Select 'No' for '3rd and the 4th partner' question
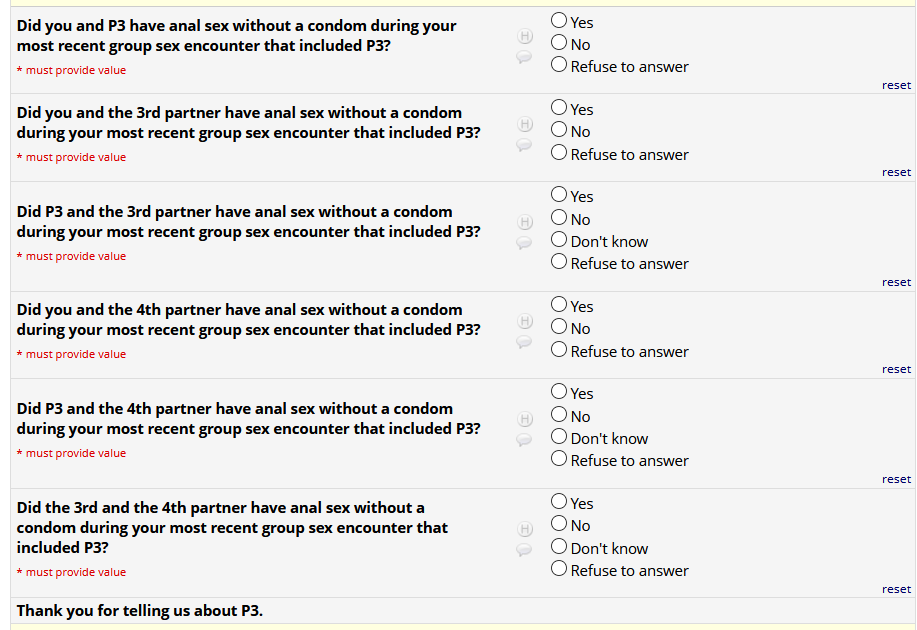 click(x=559, y=525)
